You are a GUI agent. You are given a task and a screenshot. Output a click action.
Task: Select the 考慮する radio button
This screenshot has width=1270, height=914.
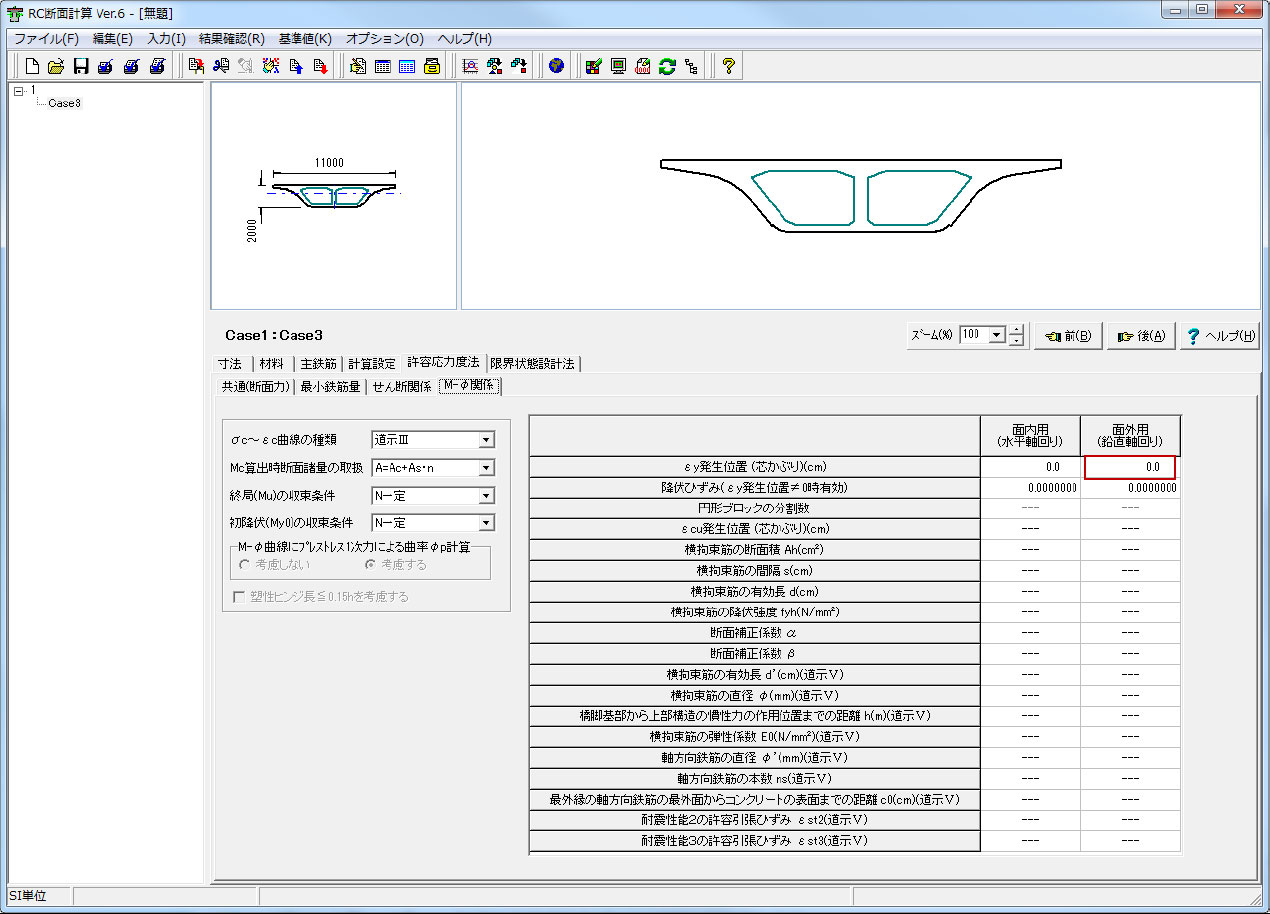click(x=370, y=565)
